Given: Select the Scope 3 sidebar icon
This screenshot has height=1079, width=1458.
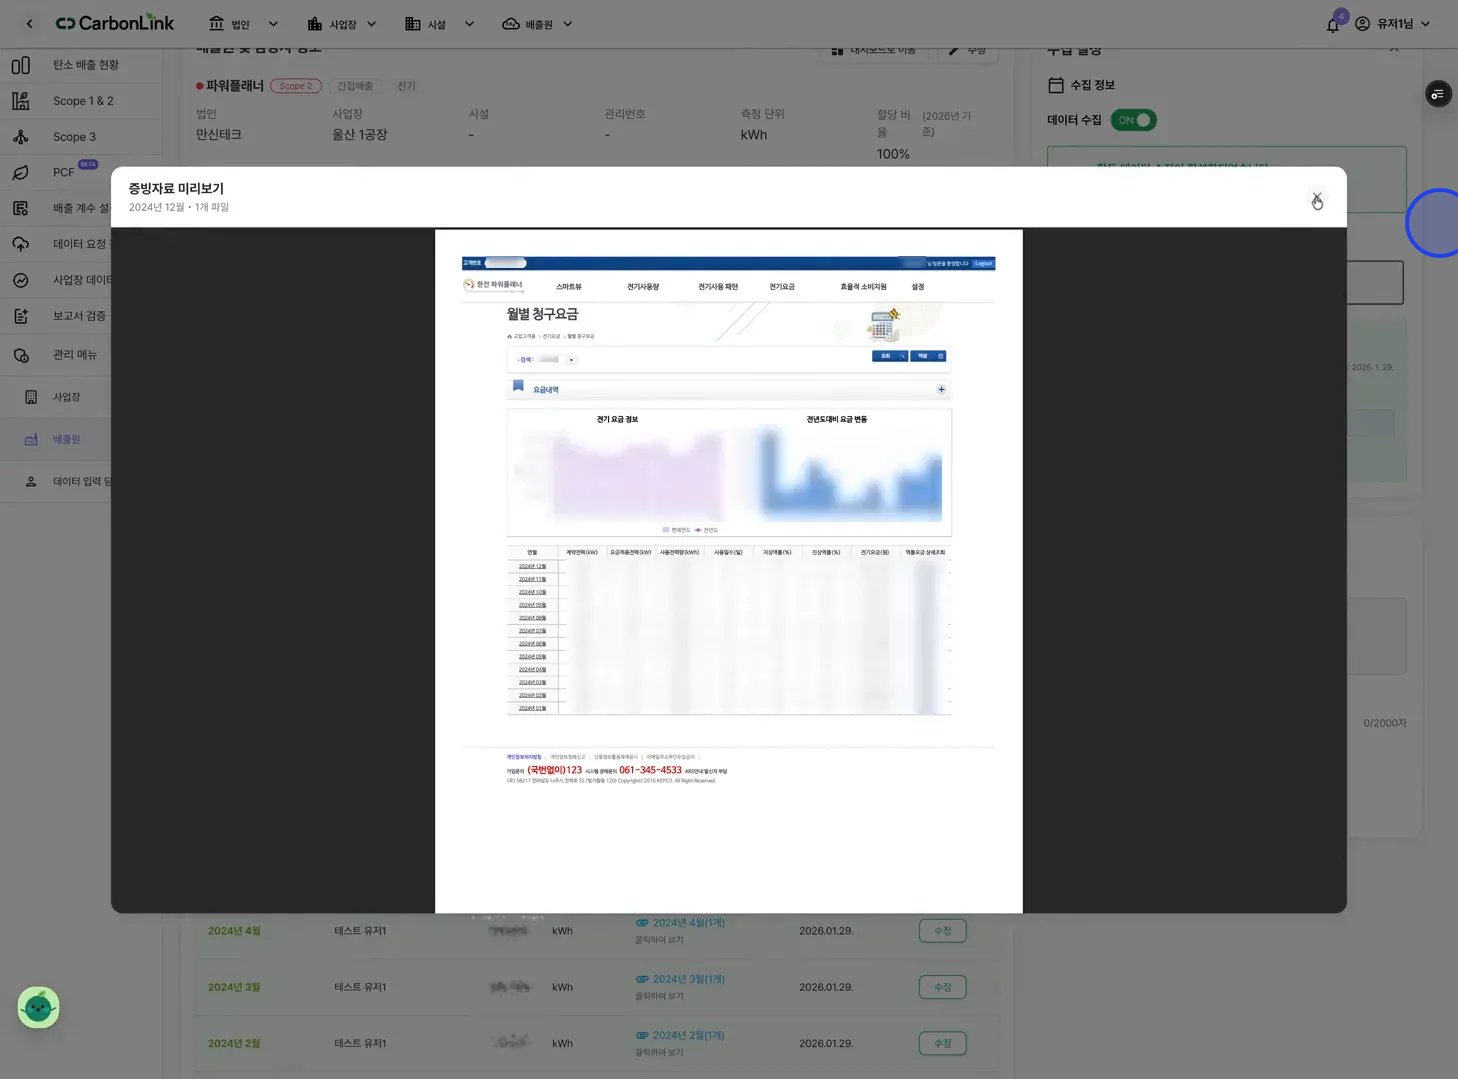Looking at the screenshot, I should coord(20,137).
